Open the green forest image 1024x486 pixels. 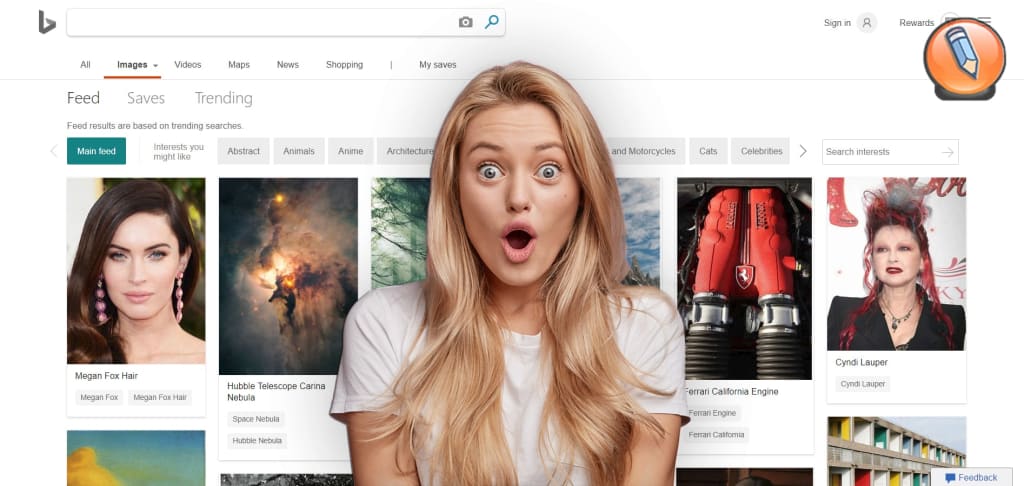pyautogui.click(x=400, y=233)
